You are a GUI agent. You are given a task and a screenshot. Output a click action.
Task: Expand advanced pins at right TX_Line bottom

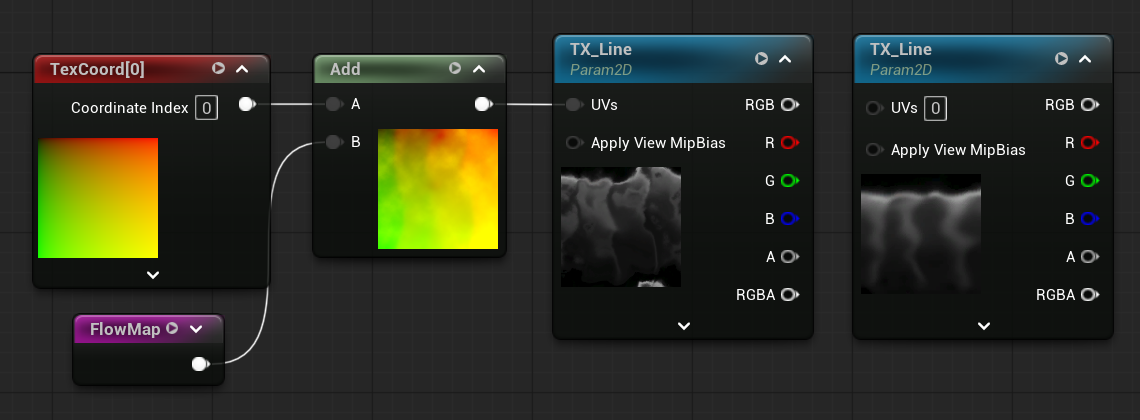coord(984,326)
